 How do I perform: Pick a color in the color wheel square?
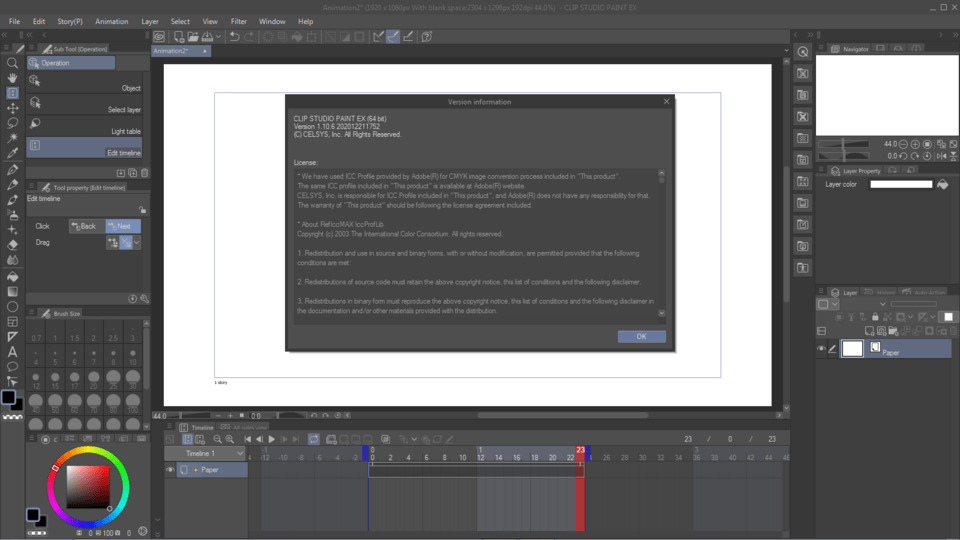[x=88, y=487]
